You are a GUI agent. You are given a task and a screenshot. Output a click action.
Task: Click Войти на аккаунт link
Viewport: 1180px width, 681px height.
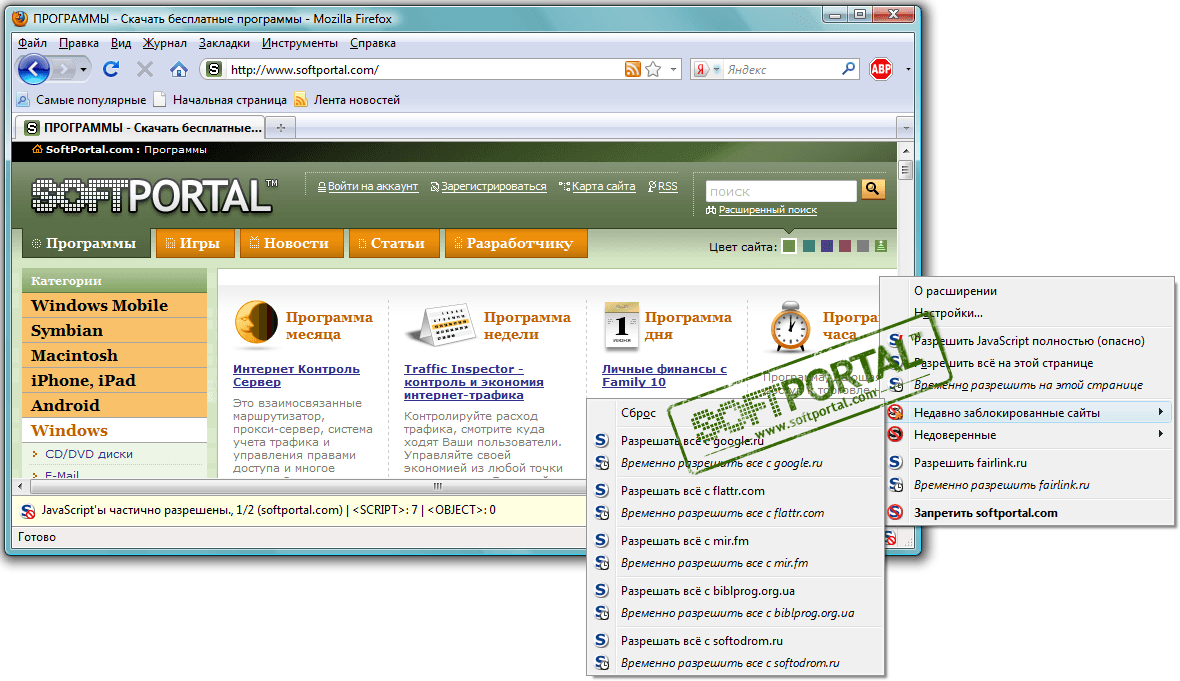click(368, 187)
